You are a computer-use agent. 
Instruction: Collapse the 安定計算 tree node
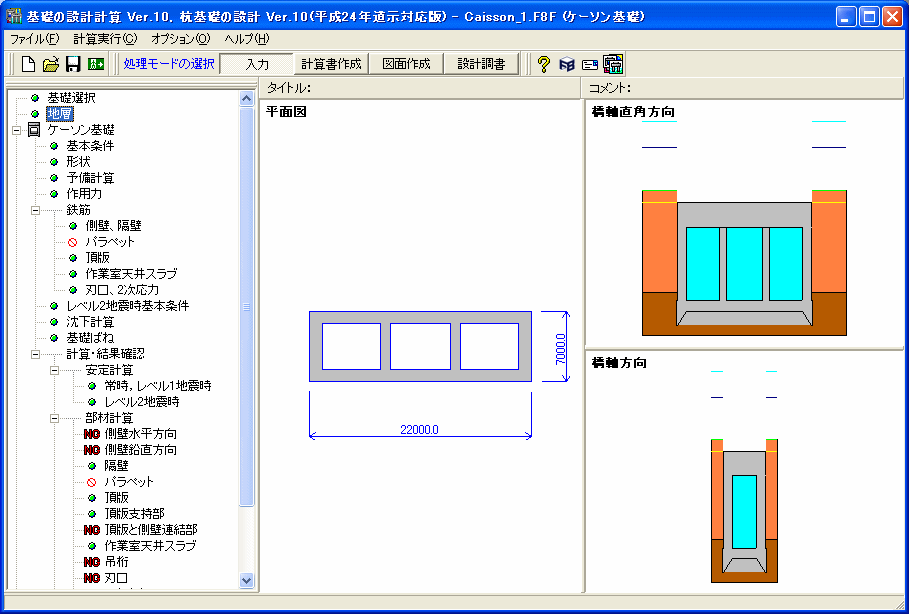54,370
